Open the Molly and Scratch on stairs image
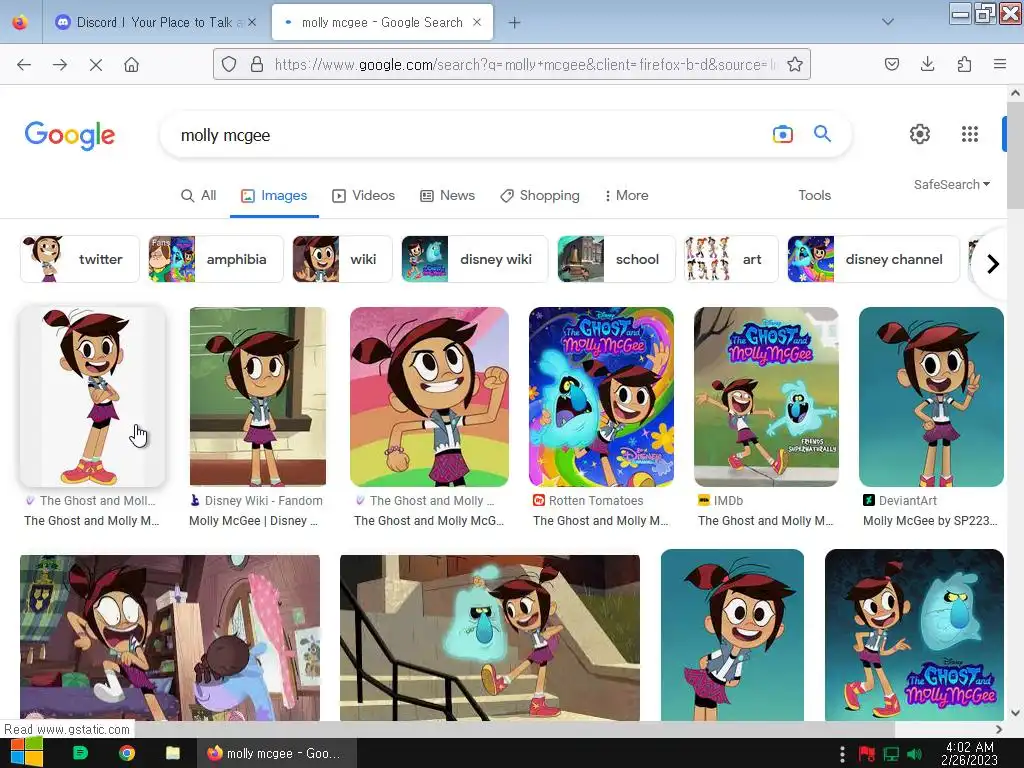The image size is (1024, 768). [x=490, y=637]
